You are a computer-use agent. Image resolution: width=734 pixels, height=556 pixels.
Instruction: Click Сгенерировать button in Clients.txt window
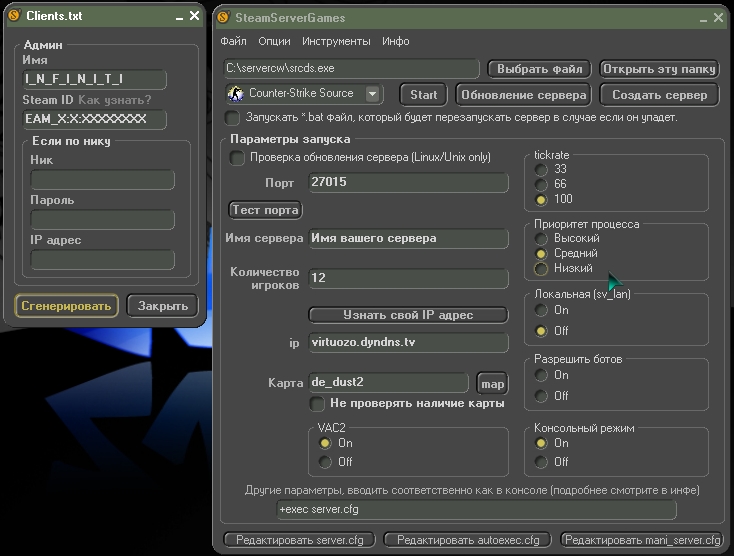click(x=66, y=306)
